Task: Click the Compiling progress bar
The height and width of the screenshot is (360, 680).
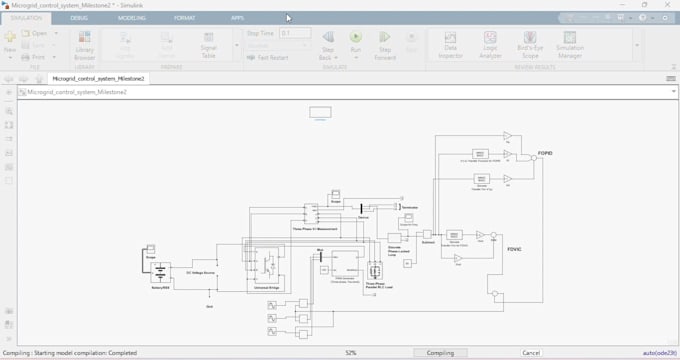Action: [x=440, y=353]
